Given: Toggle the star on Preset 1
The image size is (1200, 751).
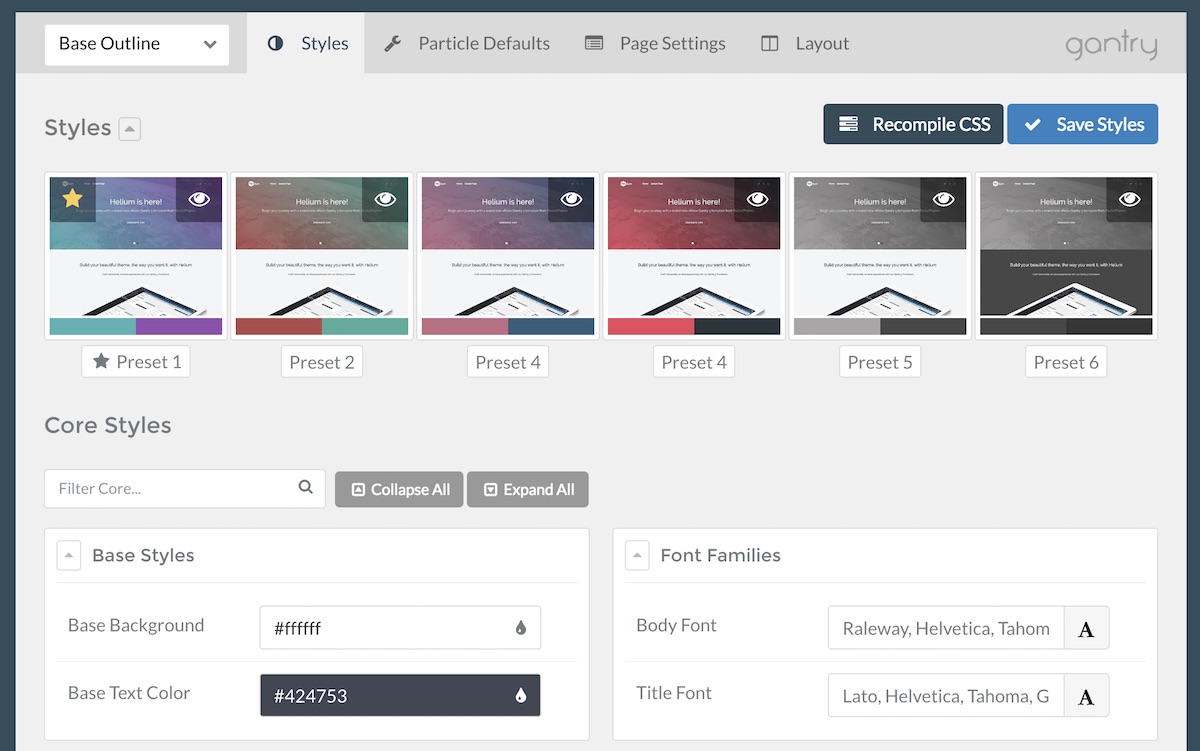Looking at the screenshot, I should pos(70,198).
